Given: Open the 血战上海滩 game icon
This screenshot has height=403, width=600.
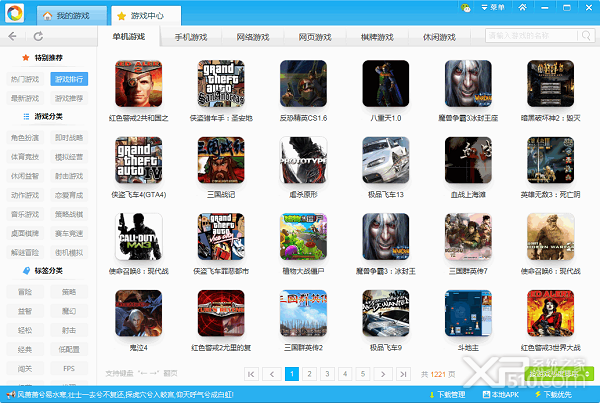Looking at the screenshot, I should tap(468, 160).
